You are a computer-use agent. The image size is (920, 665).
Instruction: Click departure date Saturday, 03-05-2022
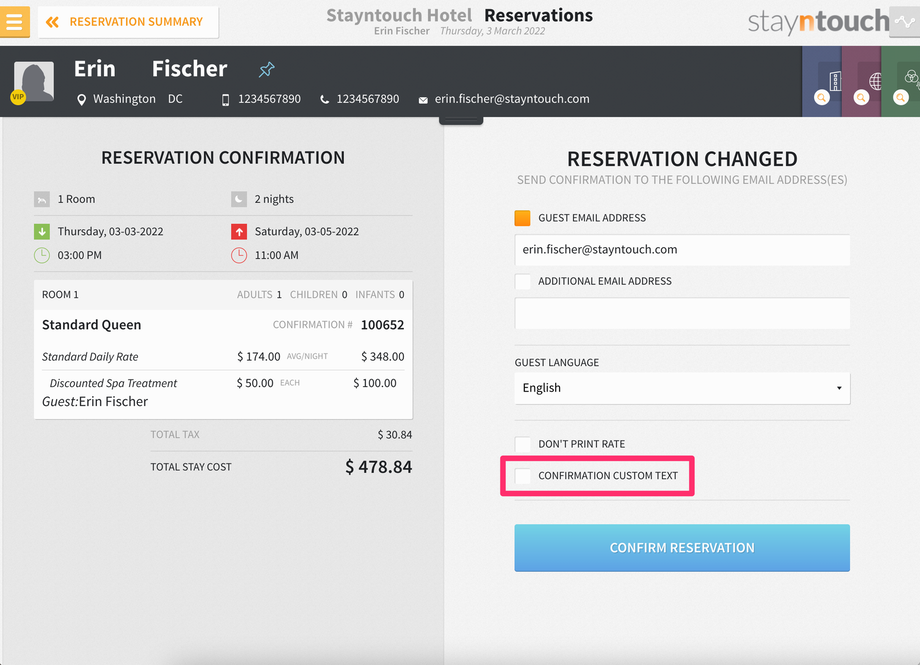(x=307, y=232)
